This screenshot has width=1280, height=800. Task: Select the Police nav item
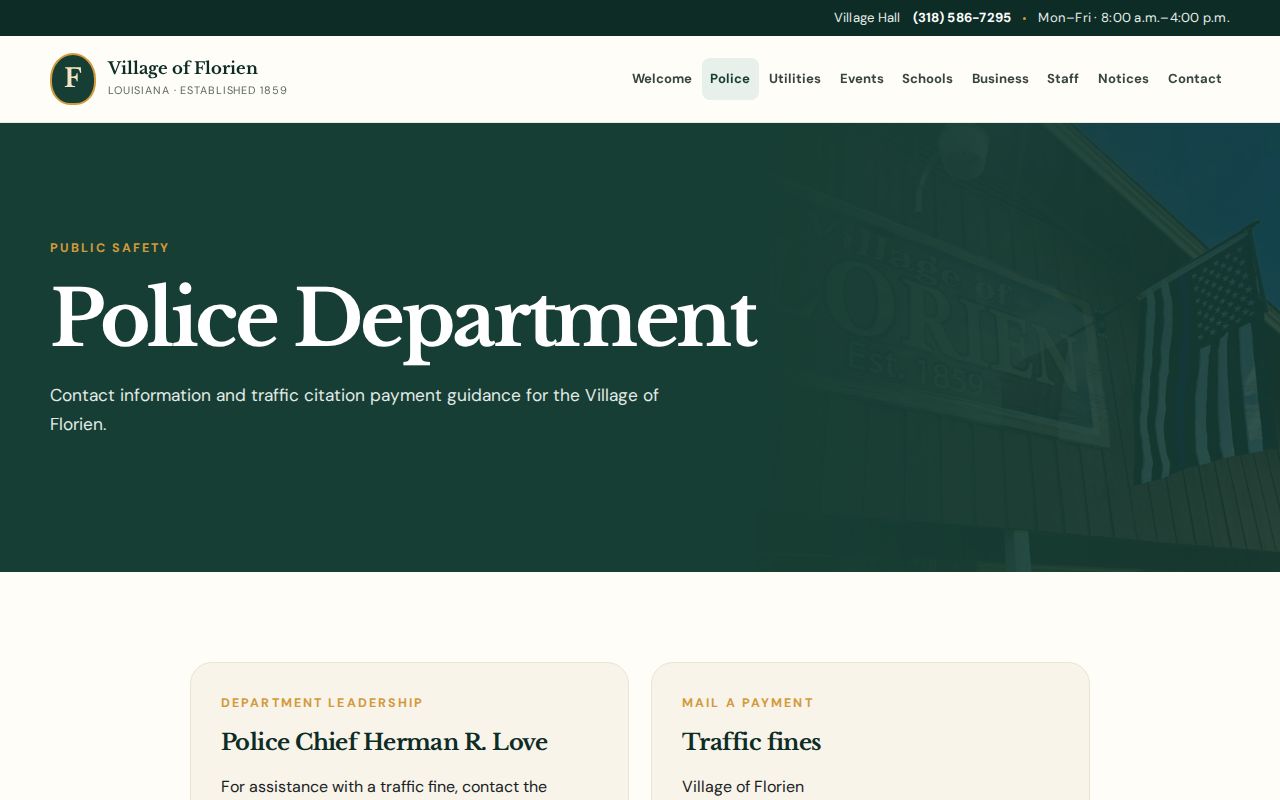(730, 79)
